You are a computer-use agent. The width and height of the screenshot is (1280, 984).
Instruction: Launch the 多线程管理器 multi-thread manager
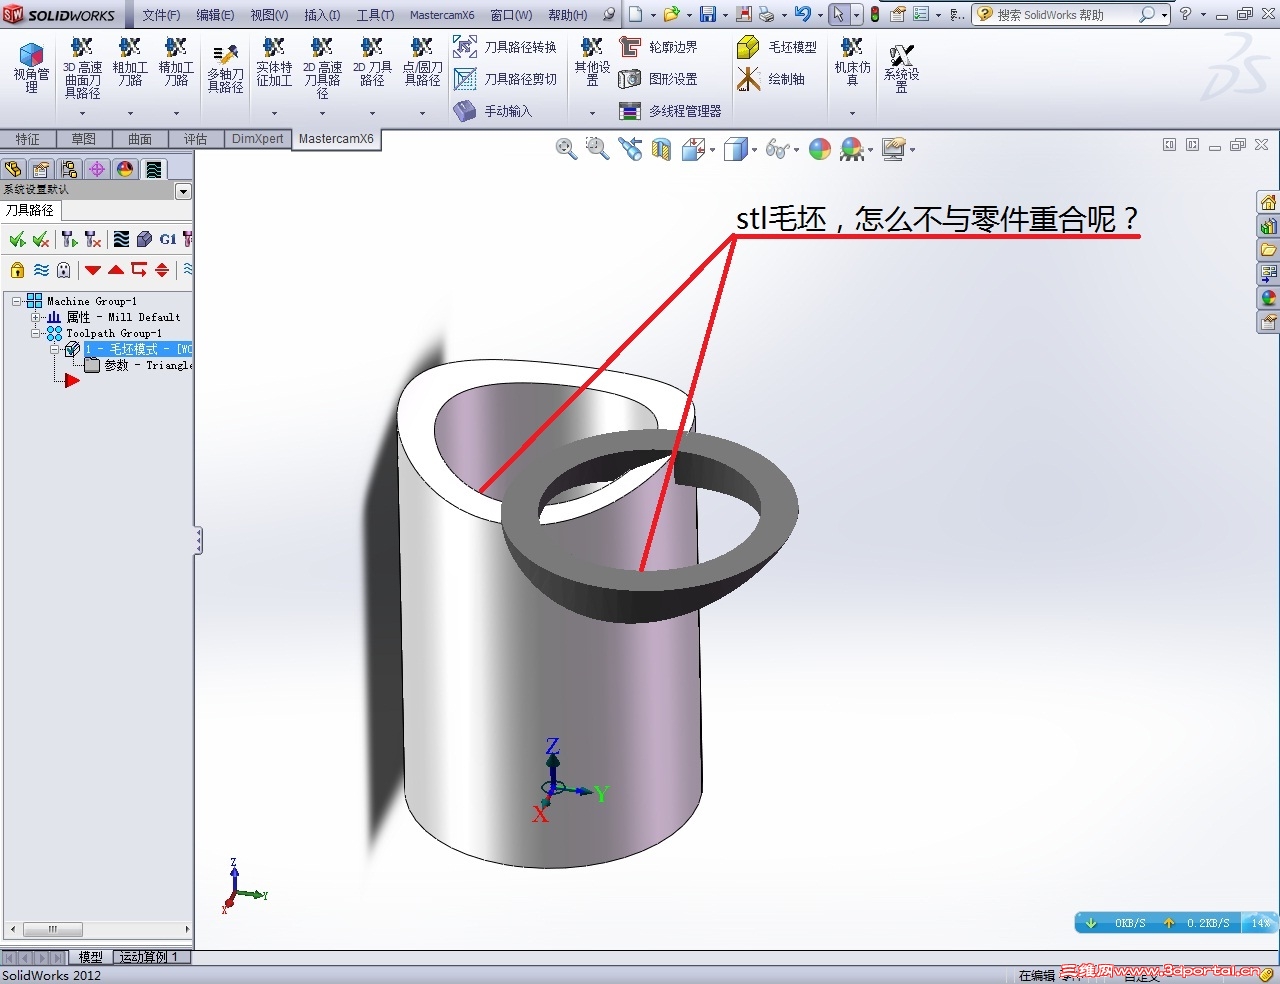(x=670, y=111)
